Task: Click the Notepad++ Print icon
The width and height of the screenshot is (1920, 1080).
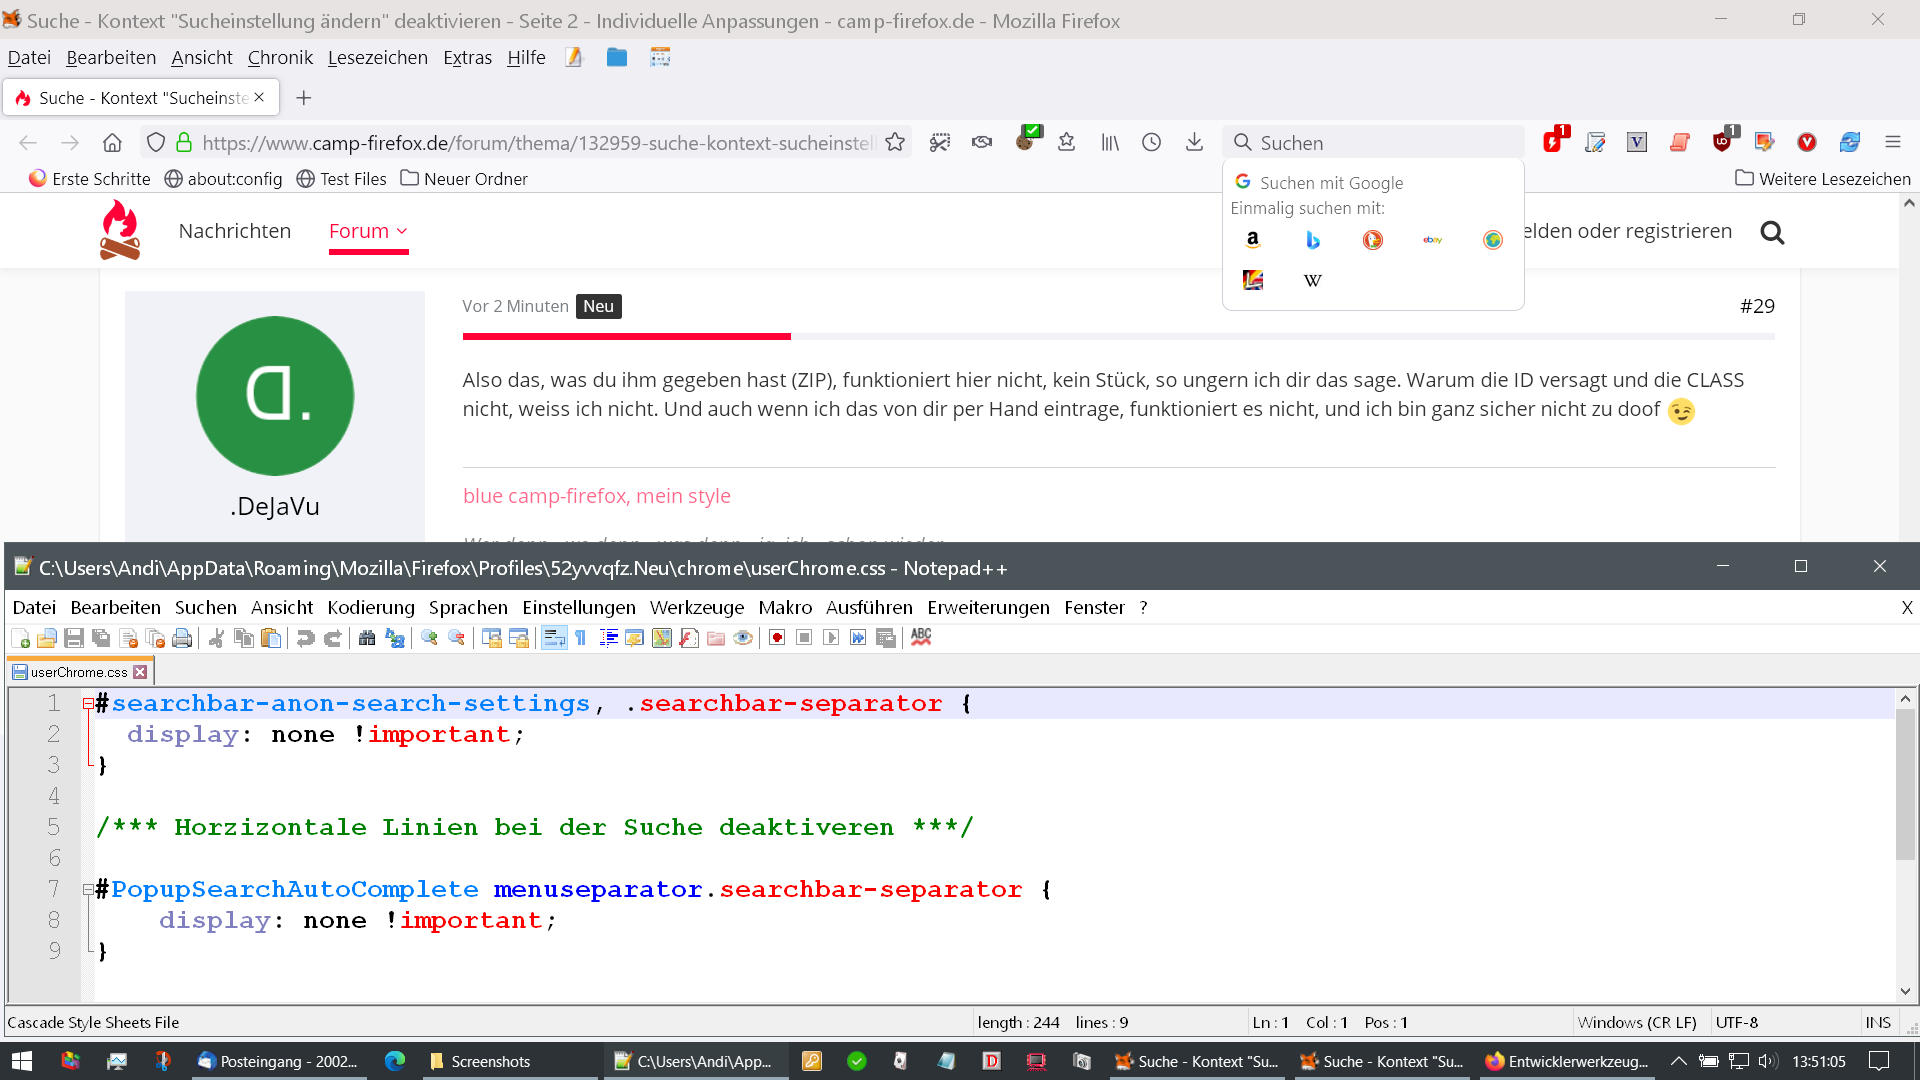Action: (182, 638)
